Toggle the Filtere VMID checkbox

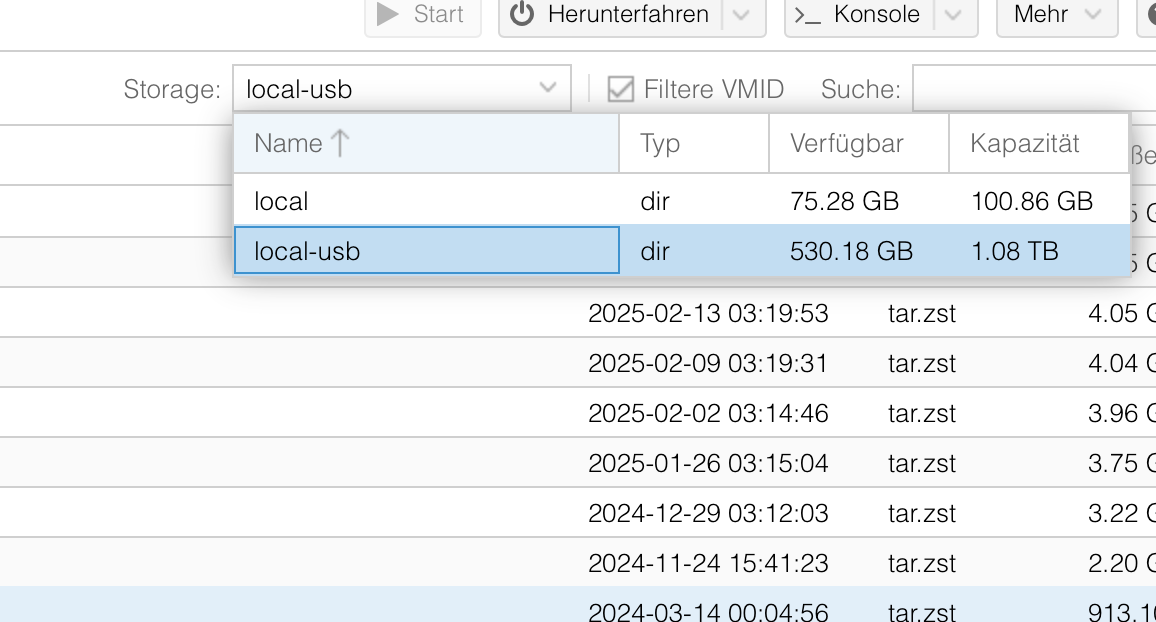[621, 89]
